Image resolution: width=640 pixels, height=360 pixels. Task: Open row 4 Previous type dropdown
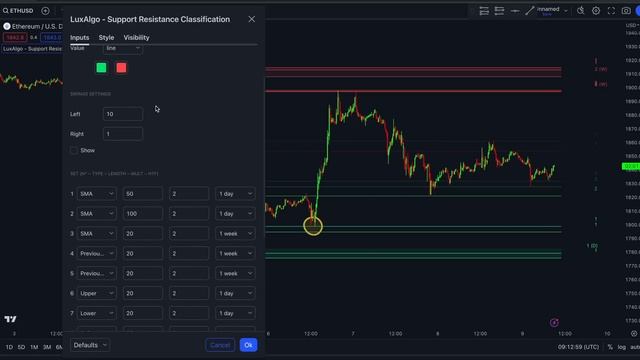click(x=96, y=253)
